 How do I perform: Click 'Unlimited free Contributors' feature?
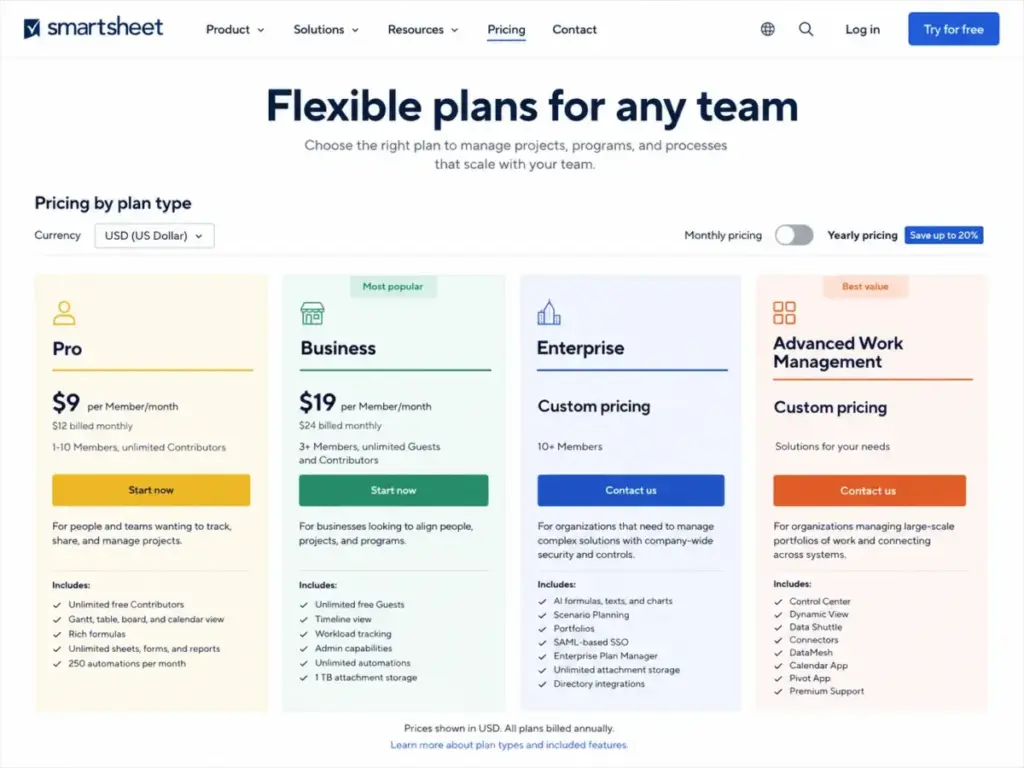126,605
